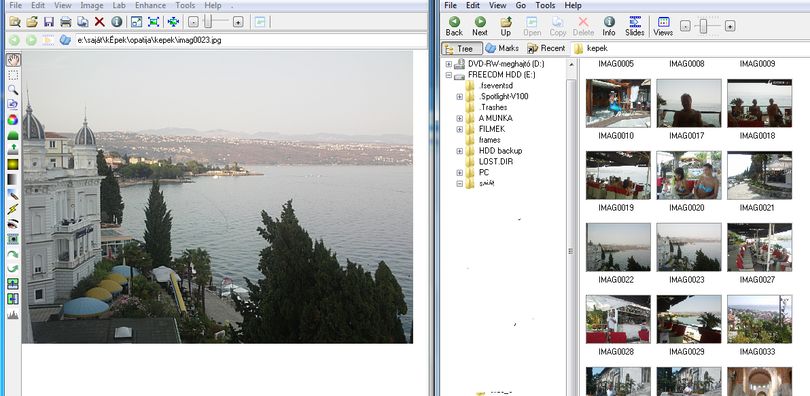Screen dimensions: 810x396
Task: Open the Go menu in browser
Action: 521,6
